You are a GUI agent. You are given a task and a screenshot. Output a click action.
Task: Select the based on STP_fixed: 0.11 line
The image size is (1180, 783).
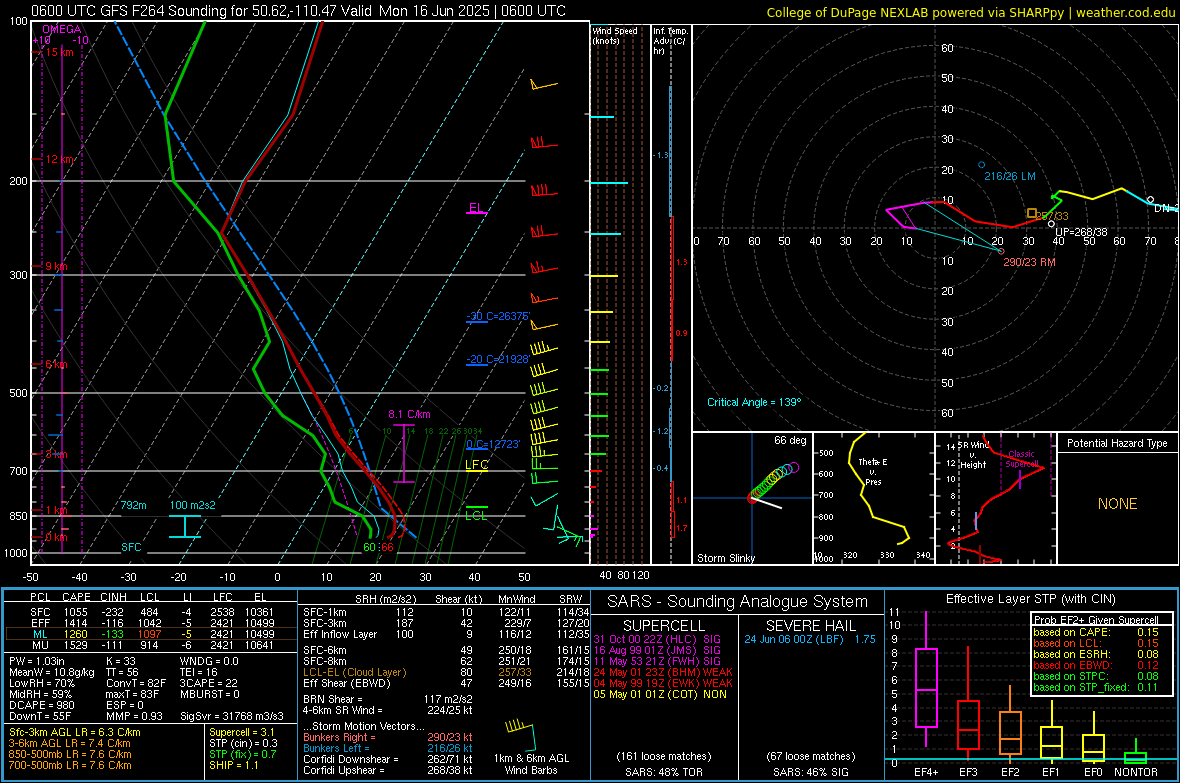pos(1096,687)
